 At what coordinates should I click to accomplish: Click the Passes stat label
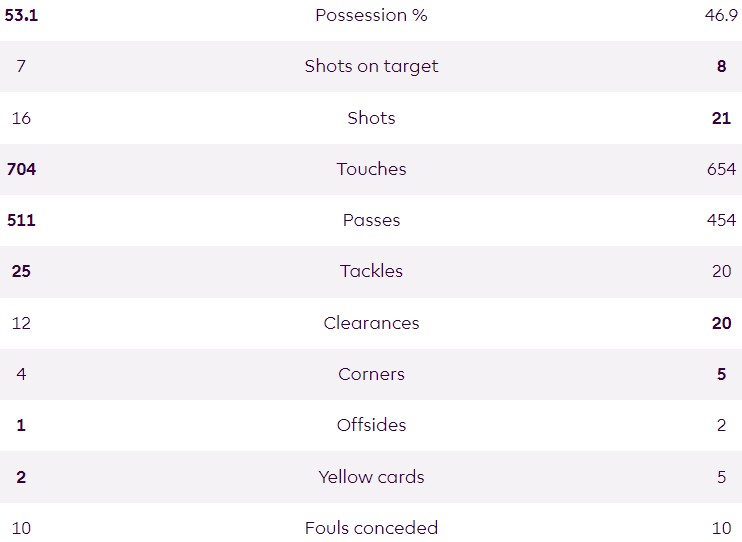pos(371,220)
